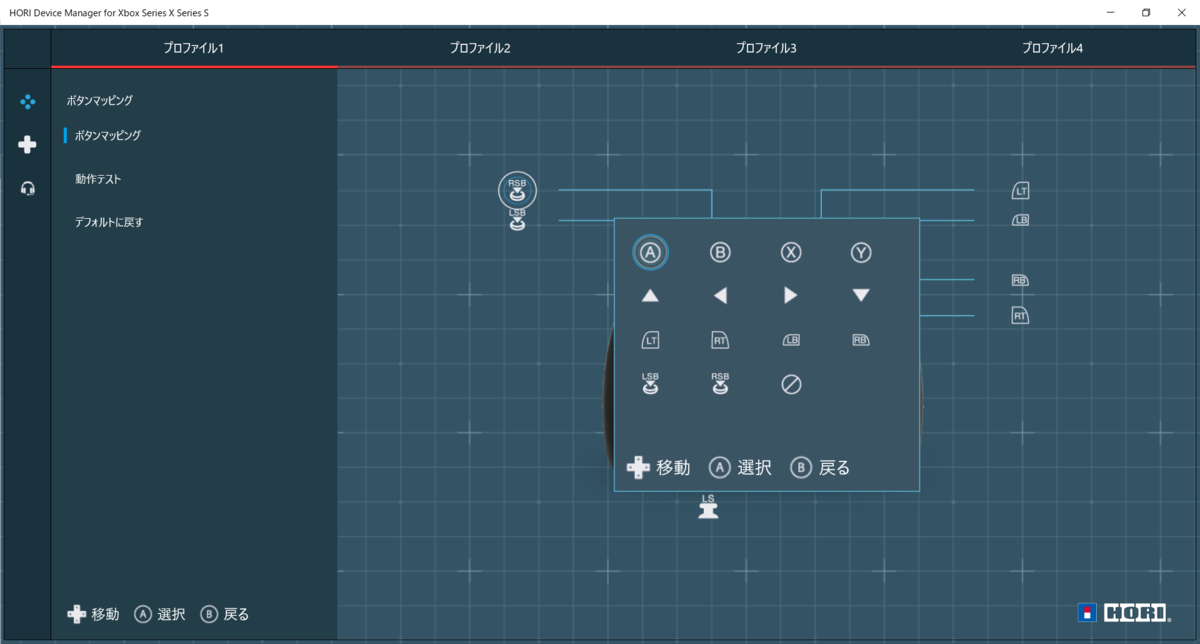Click the window title bar text
The image size is (1200, 644).
pyautogui.click(x=108, y=12)
